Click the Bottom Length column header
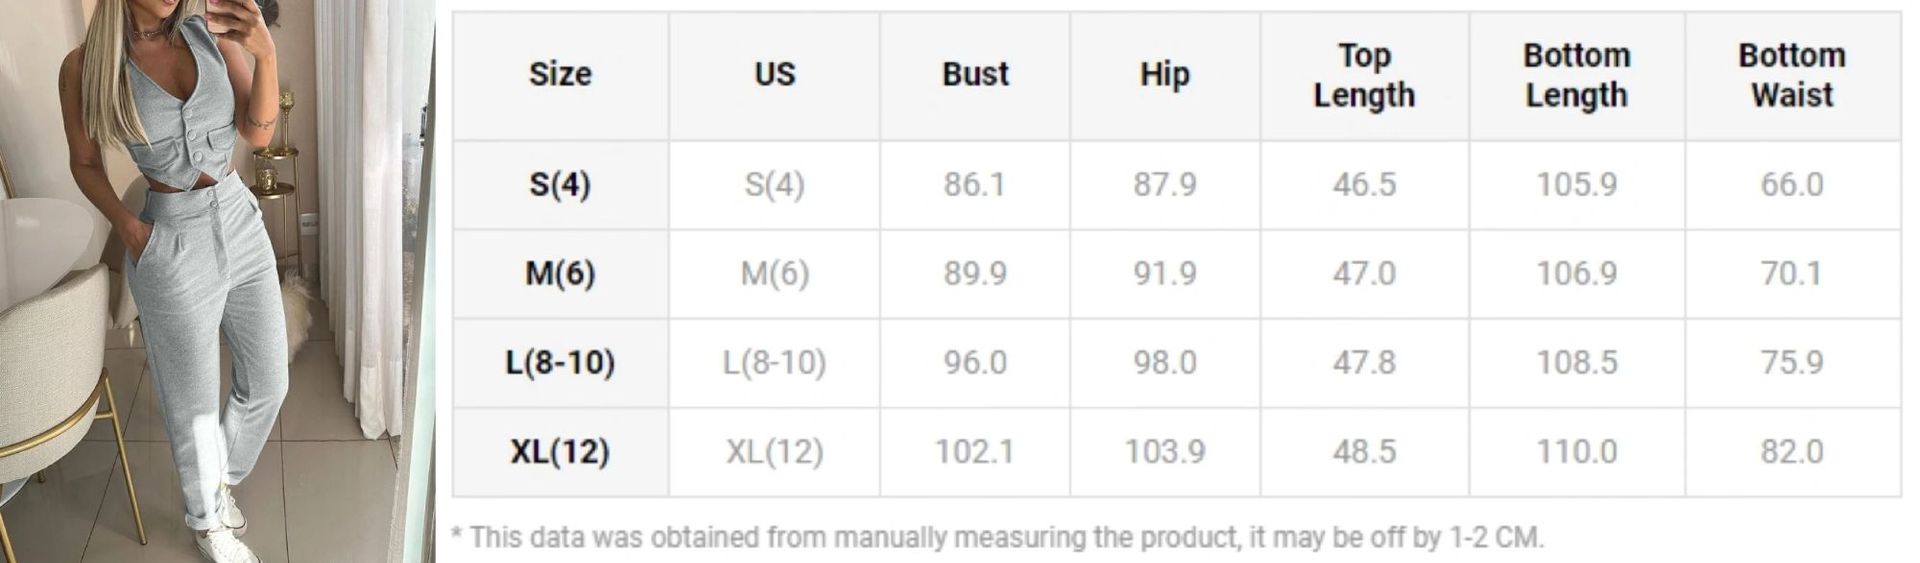The height and width of the screenshot is (563, 1920). (1576, 75)
